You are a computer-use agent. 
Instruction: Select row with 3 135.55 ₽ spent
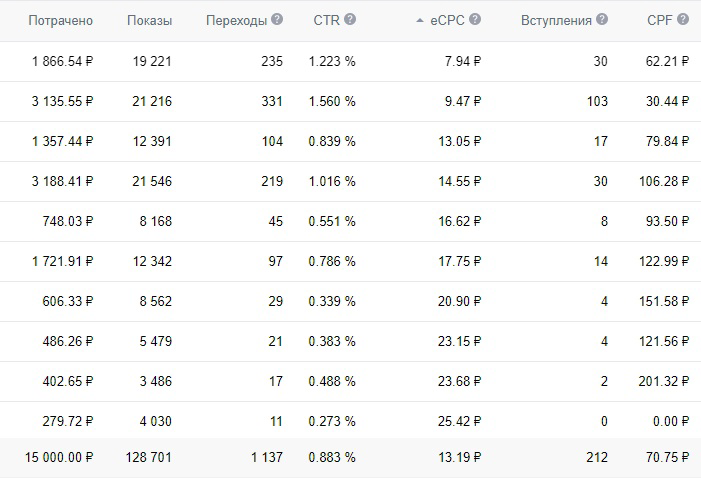[x=350, y=102]
